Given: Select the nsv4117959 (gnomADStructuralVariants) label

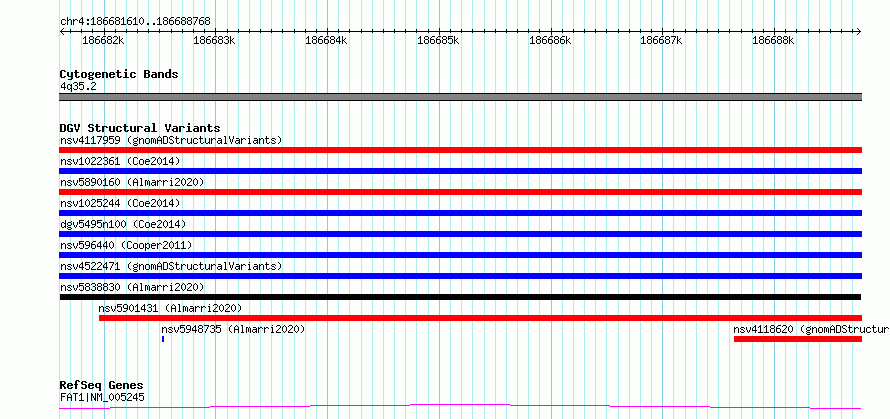Looking at the screenshot, I should tap(171, 140).
